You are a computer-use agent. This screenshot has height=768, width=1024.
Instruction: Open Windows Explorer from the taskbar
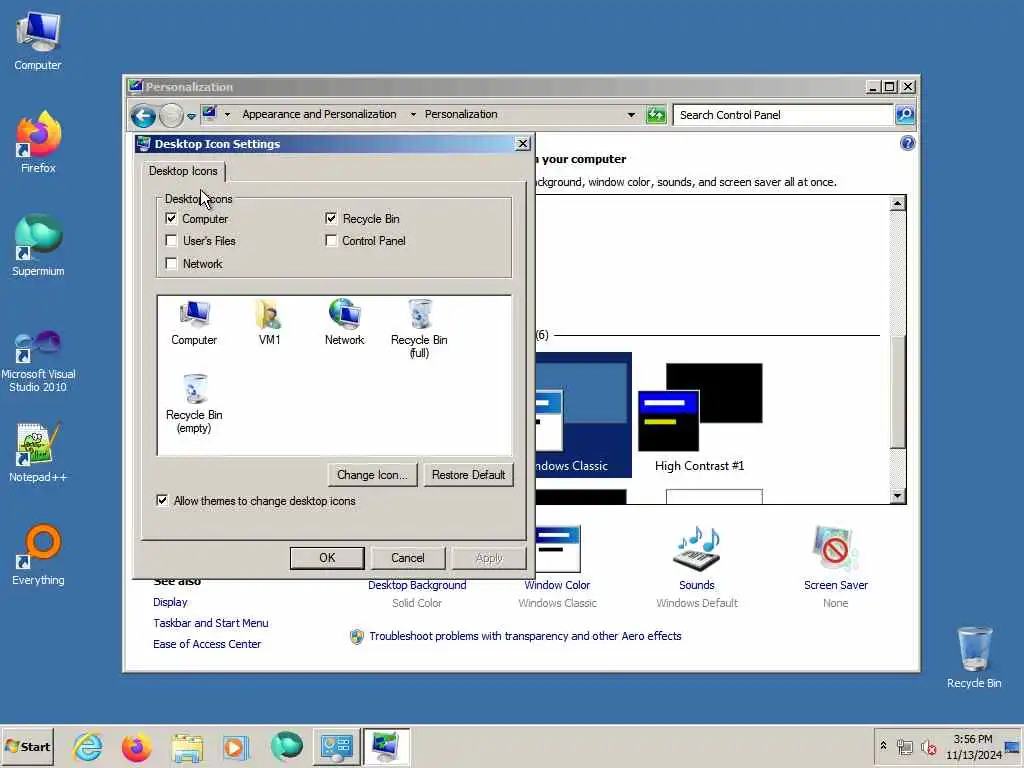pos(187,746)
